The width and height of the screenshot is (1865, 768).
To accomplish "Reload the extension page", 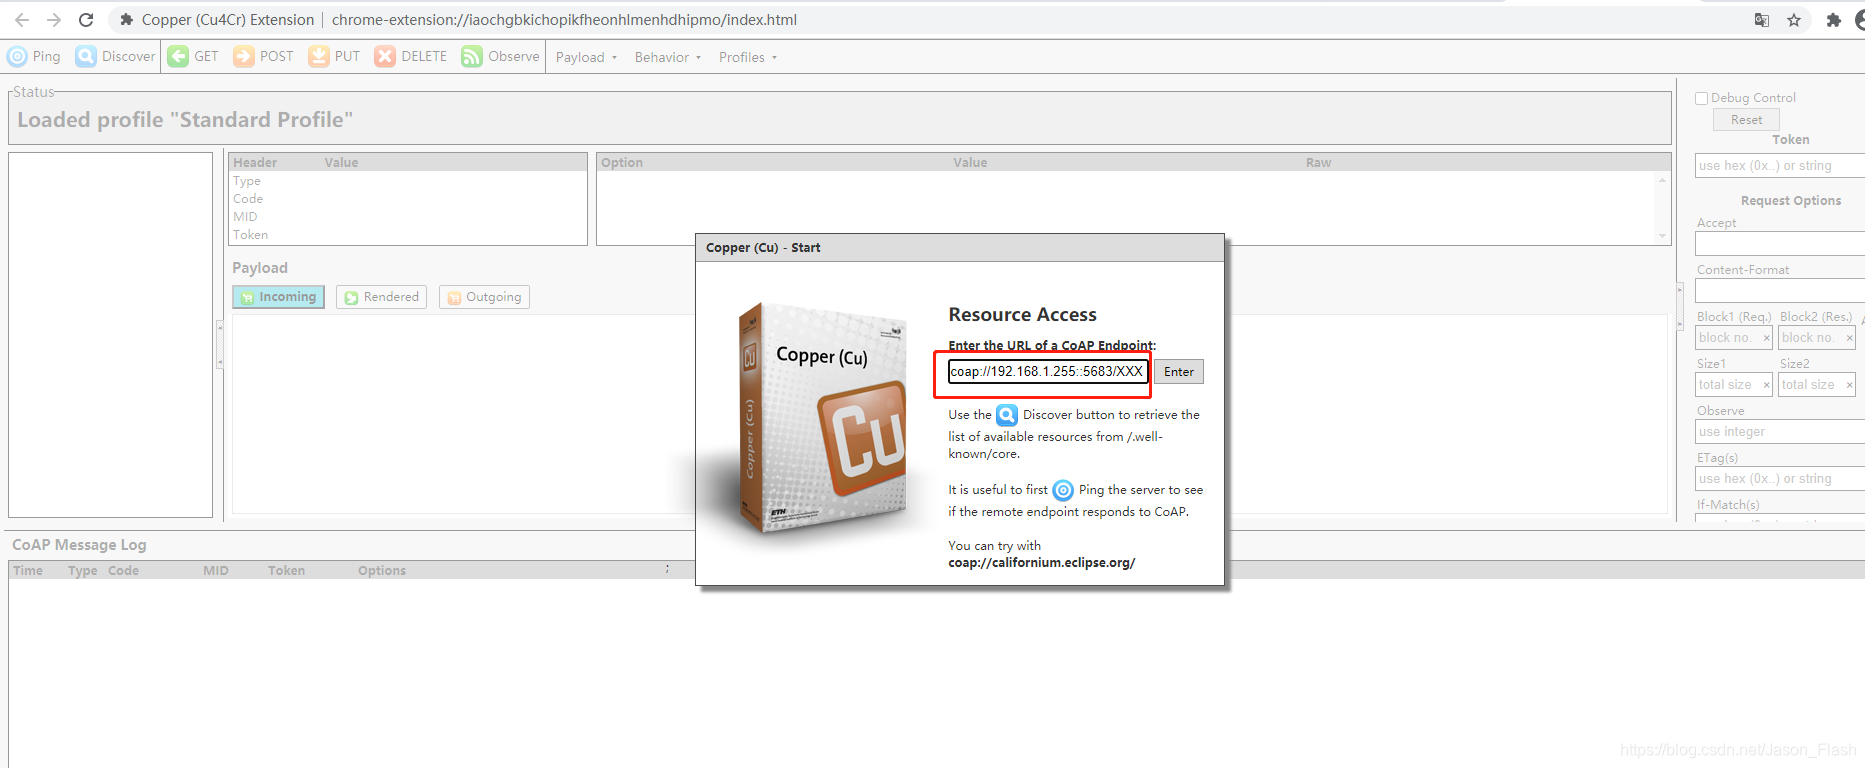I will [86, 20].
